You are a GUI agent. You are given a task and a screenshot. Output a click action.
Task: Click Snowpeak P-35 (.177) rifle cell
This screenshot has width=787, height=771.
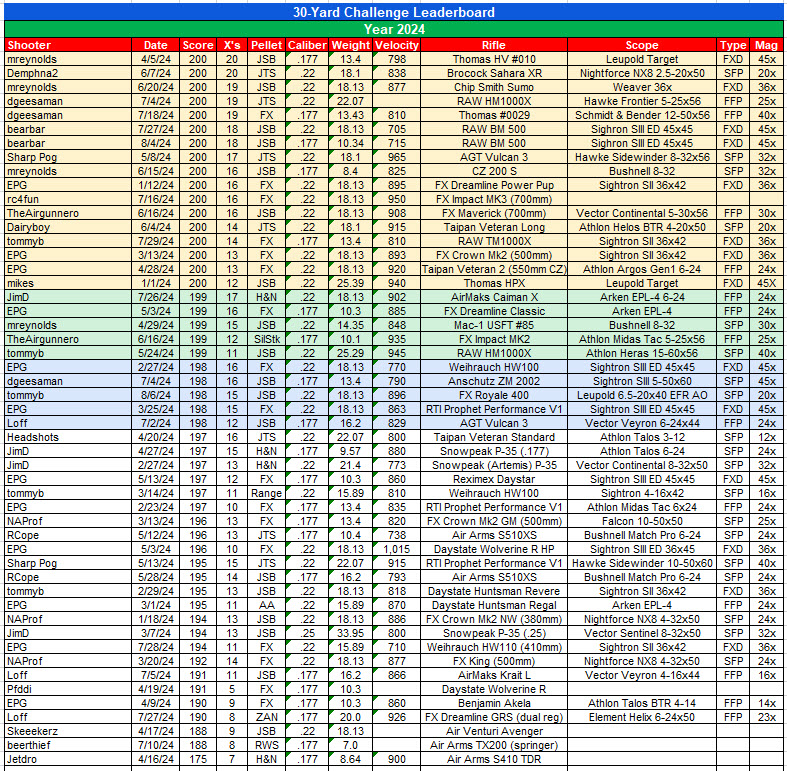[494, 451]
